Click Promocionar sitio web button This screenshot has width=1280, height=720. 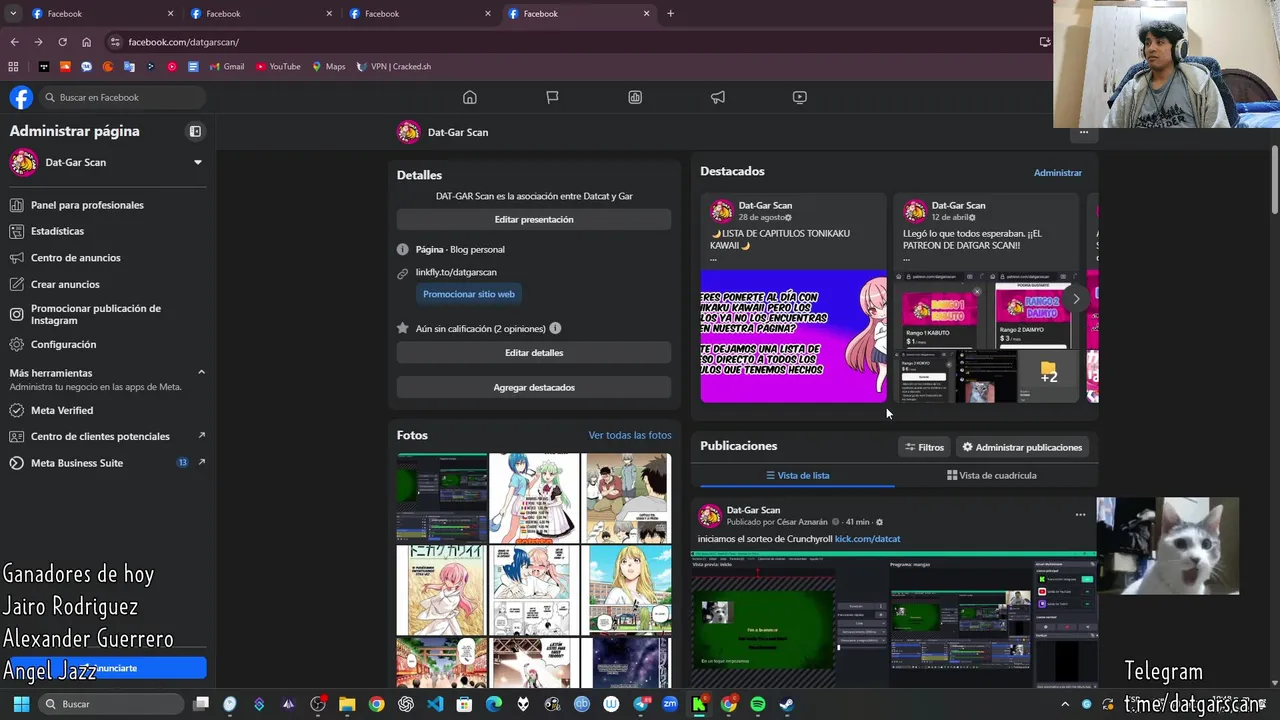point(468,294)
